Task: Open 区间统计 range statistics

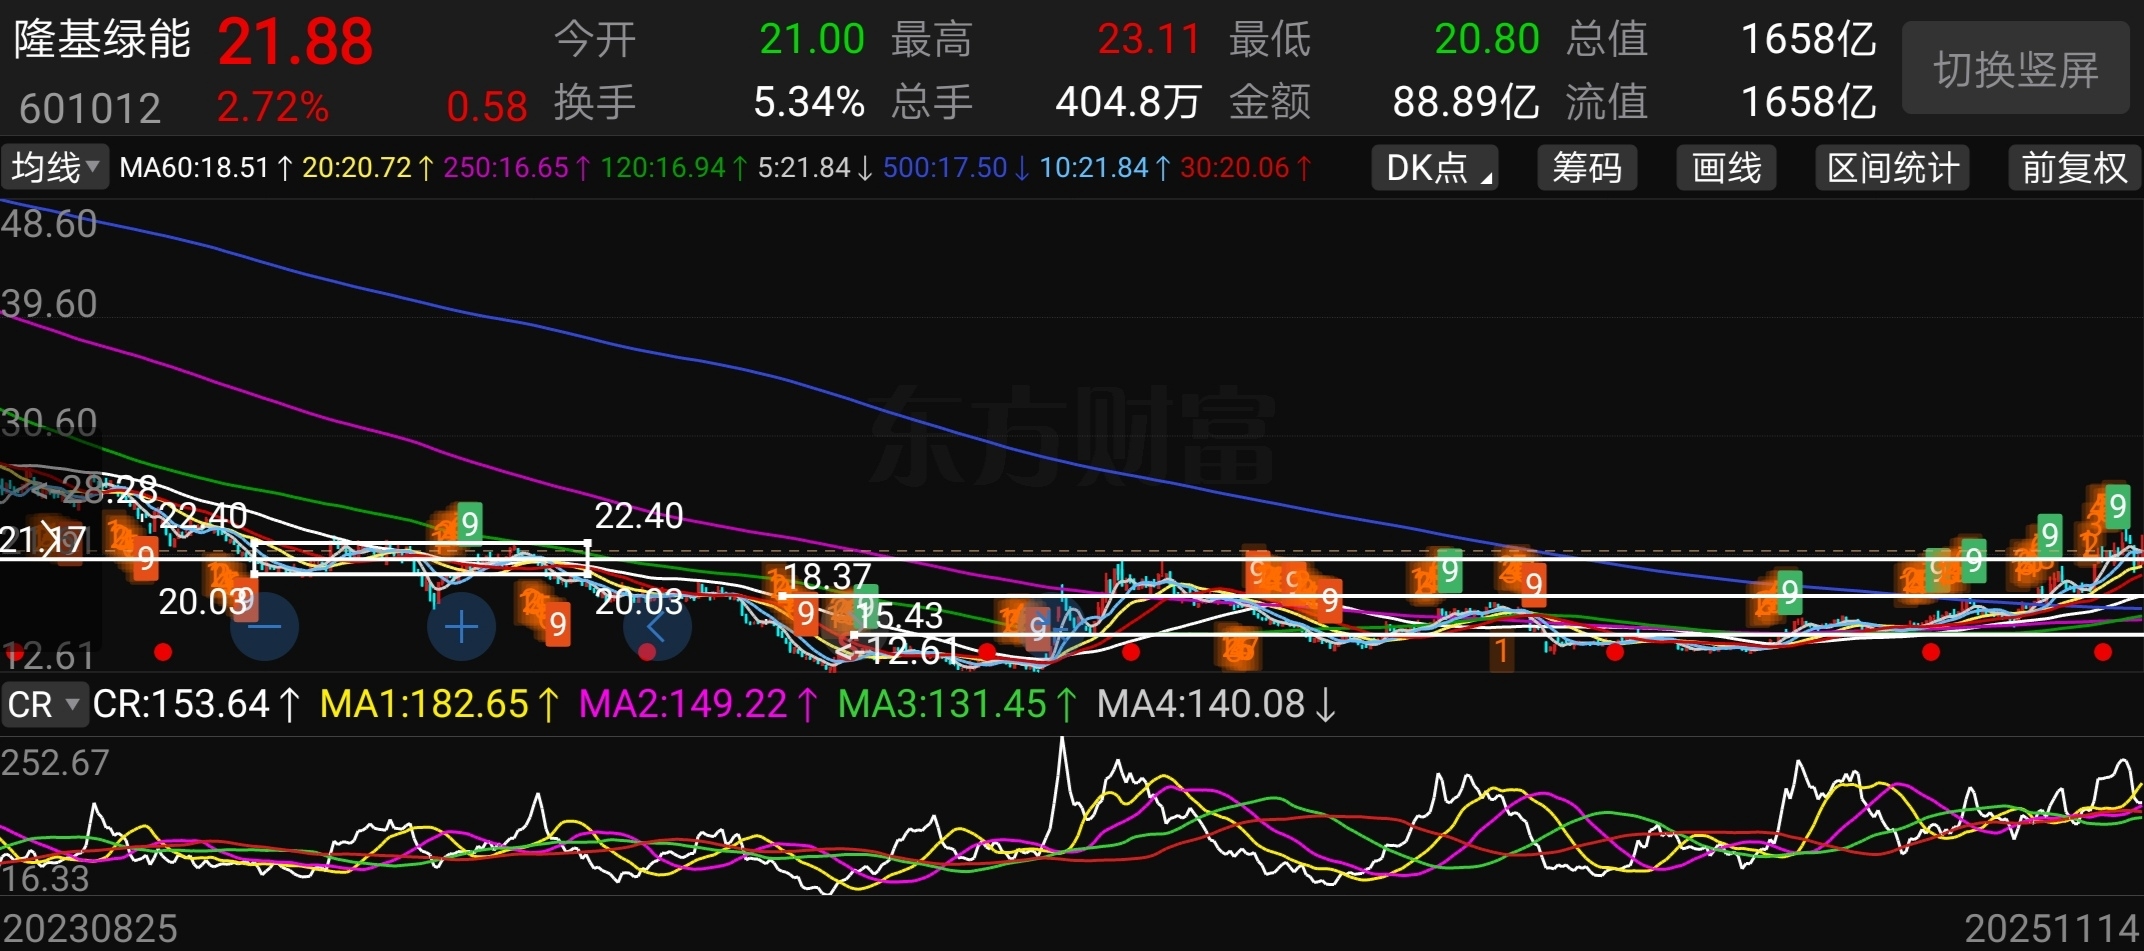Action: 1893,167
